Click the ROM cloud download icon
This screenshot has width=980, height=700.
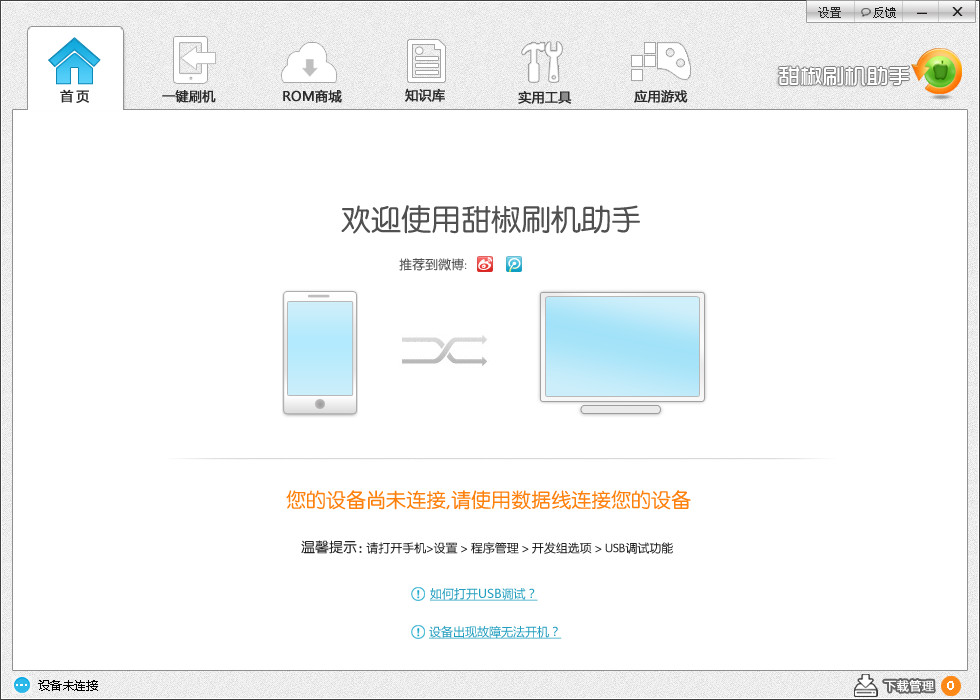pos(309,62)
